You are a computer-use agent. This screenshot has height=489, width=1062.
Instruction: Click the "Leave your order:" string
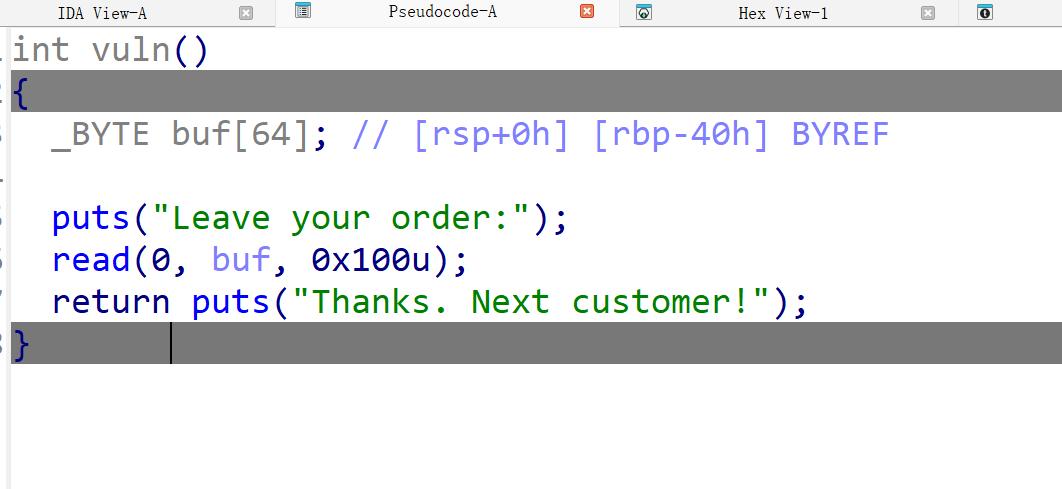(341, 218)
